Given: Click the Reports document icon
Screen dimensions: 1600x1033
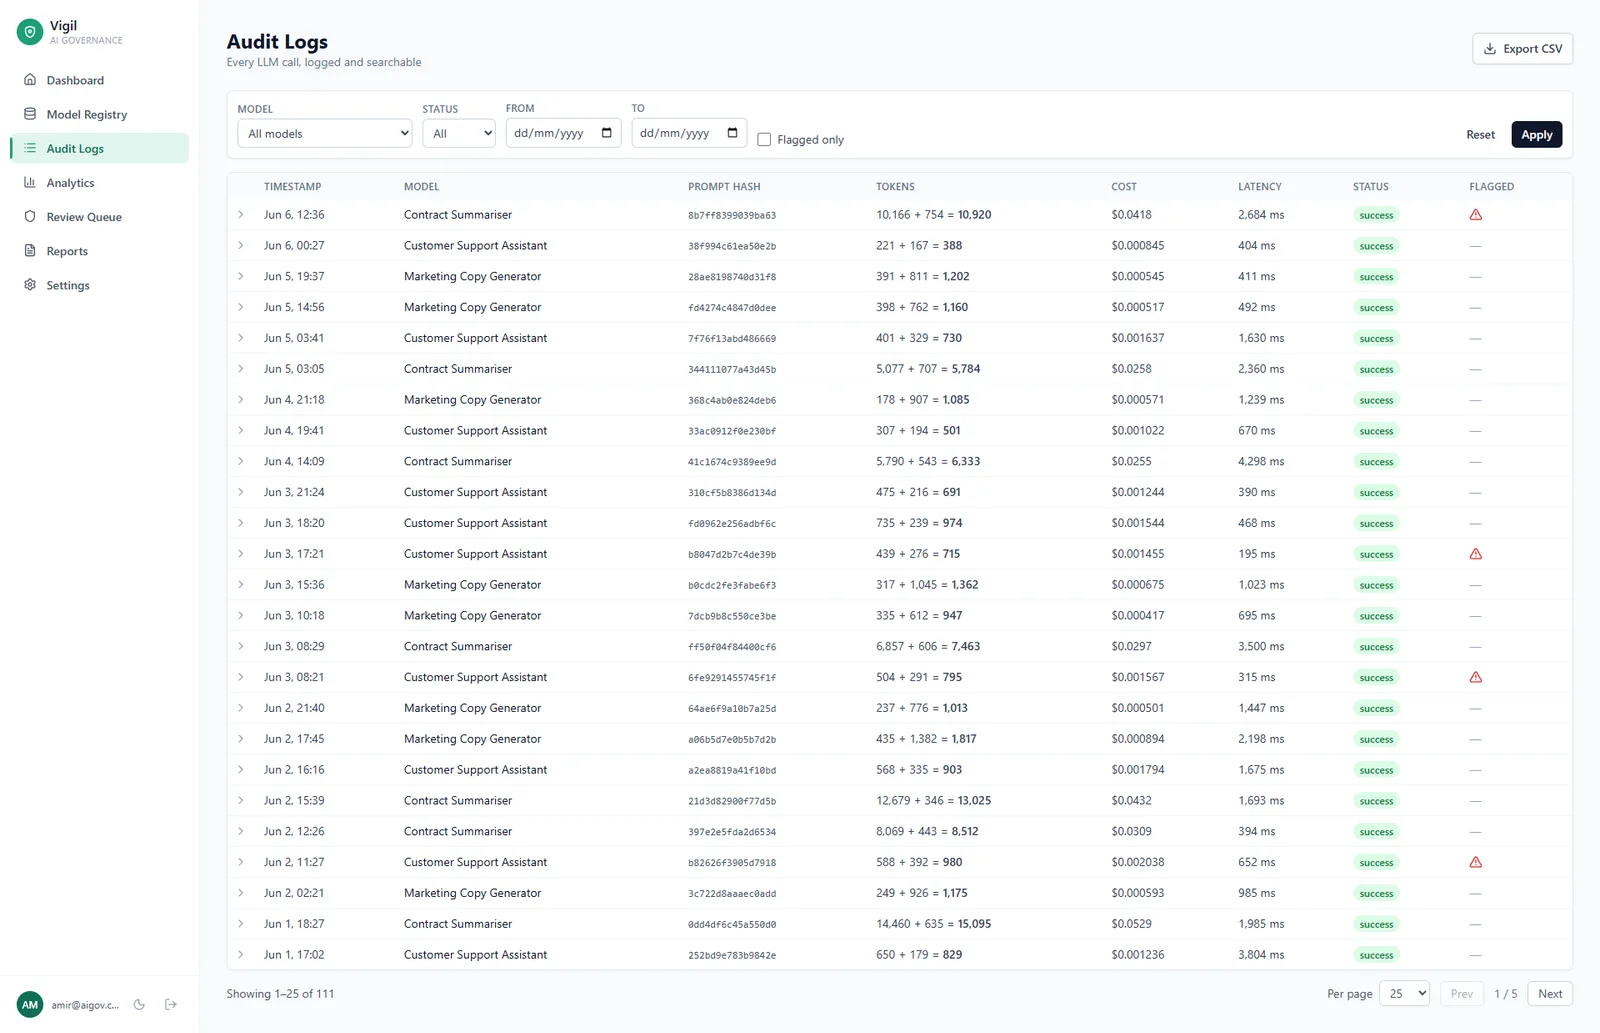Looking at the screenshot, I should 30,251.
